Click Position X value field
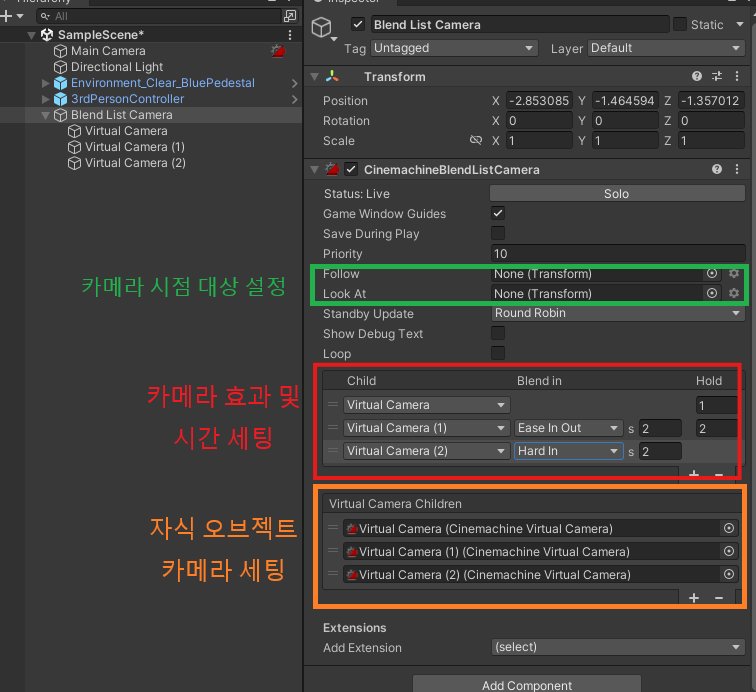 pos(539,101)
